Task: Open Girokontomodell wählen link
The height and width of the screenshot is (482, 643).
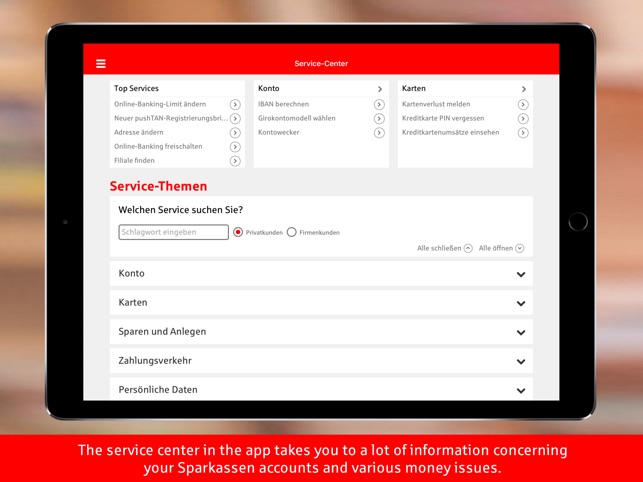Action: pyautogui.click(x=296, y=118)
